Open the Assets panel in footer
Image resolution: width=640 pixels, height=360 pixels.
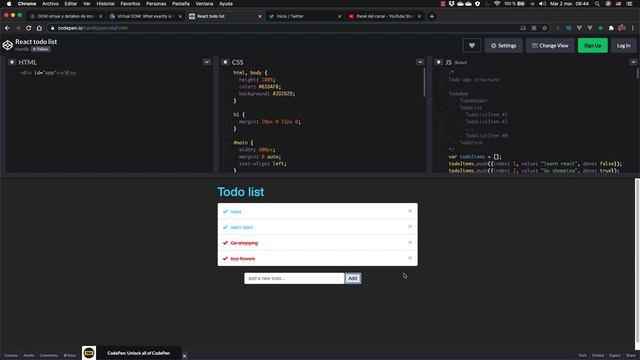[29, 356]
